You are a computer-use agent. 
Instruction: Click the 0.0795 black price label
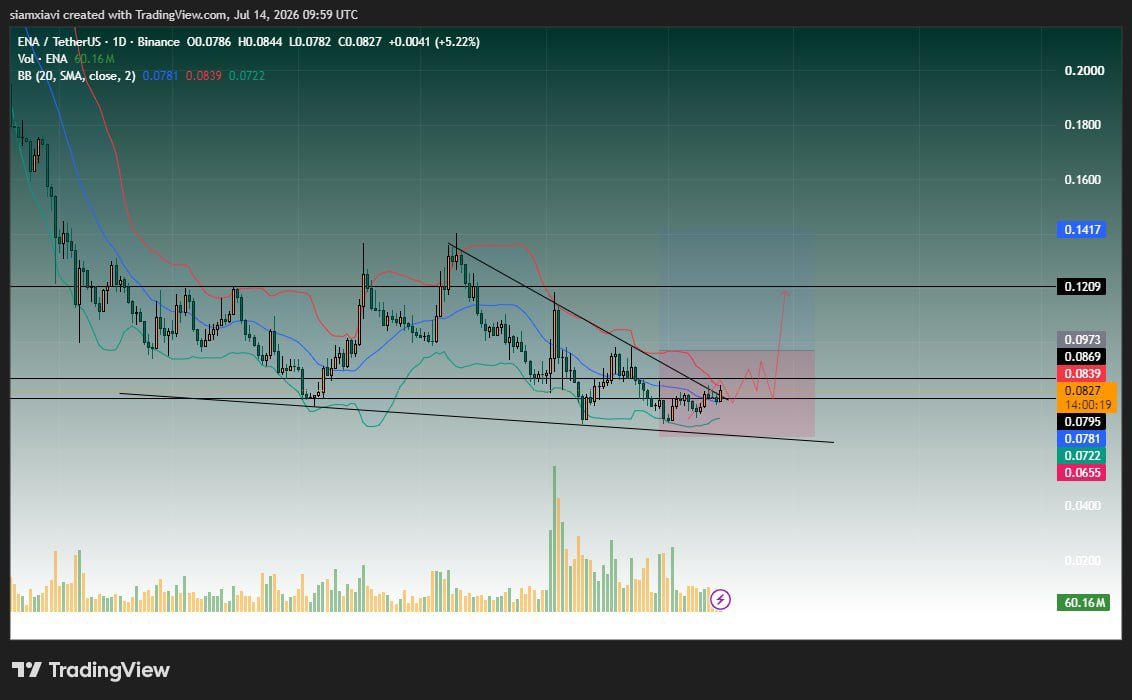pos(1081,421)
